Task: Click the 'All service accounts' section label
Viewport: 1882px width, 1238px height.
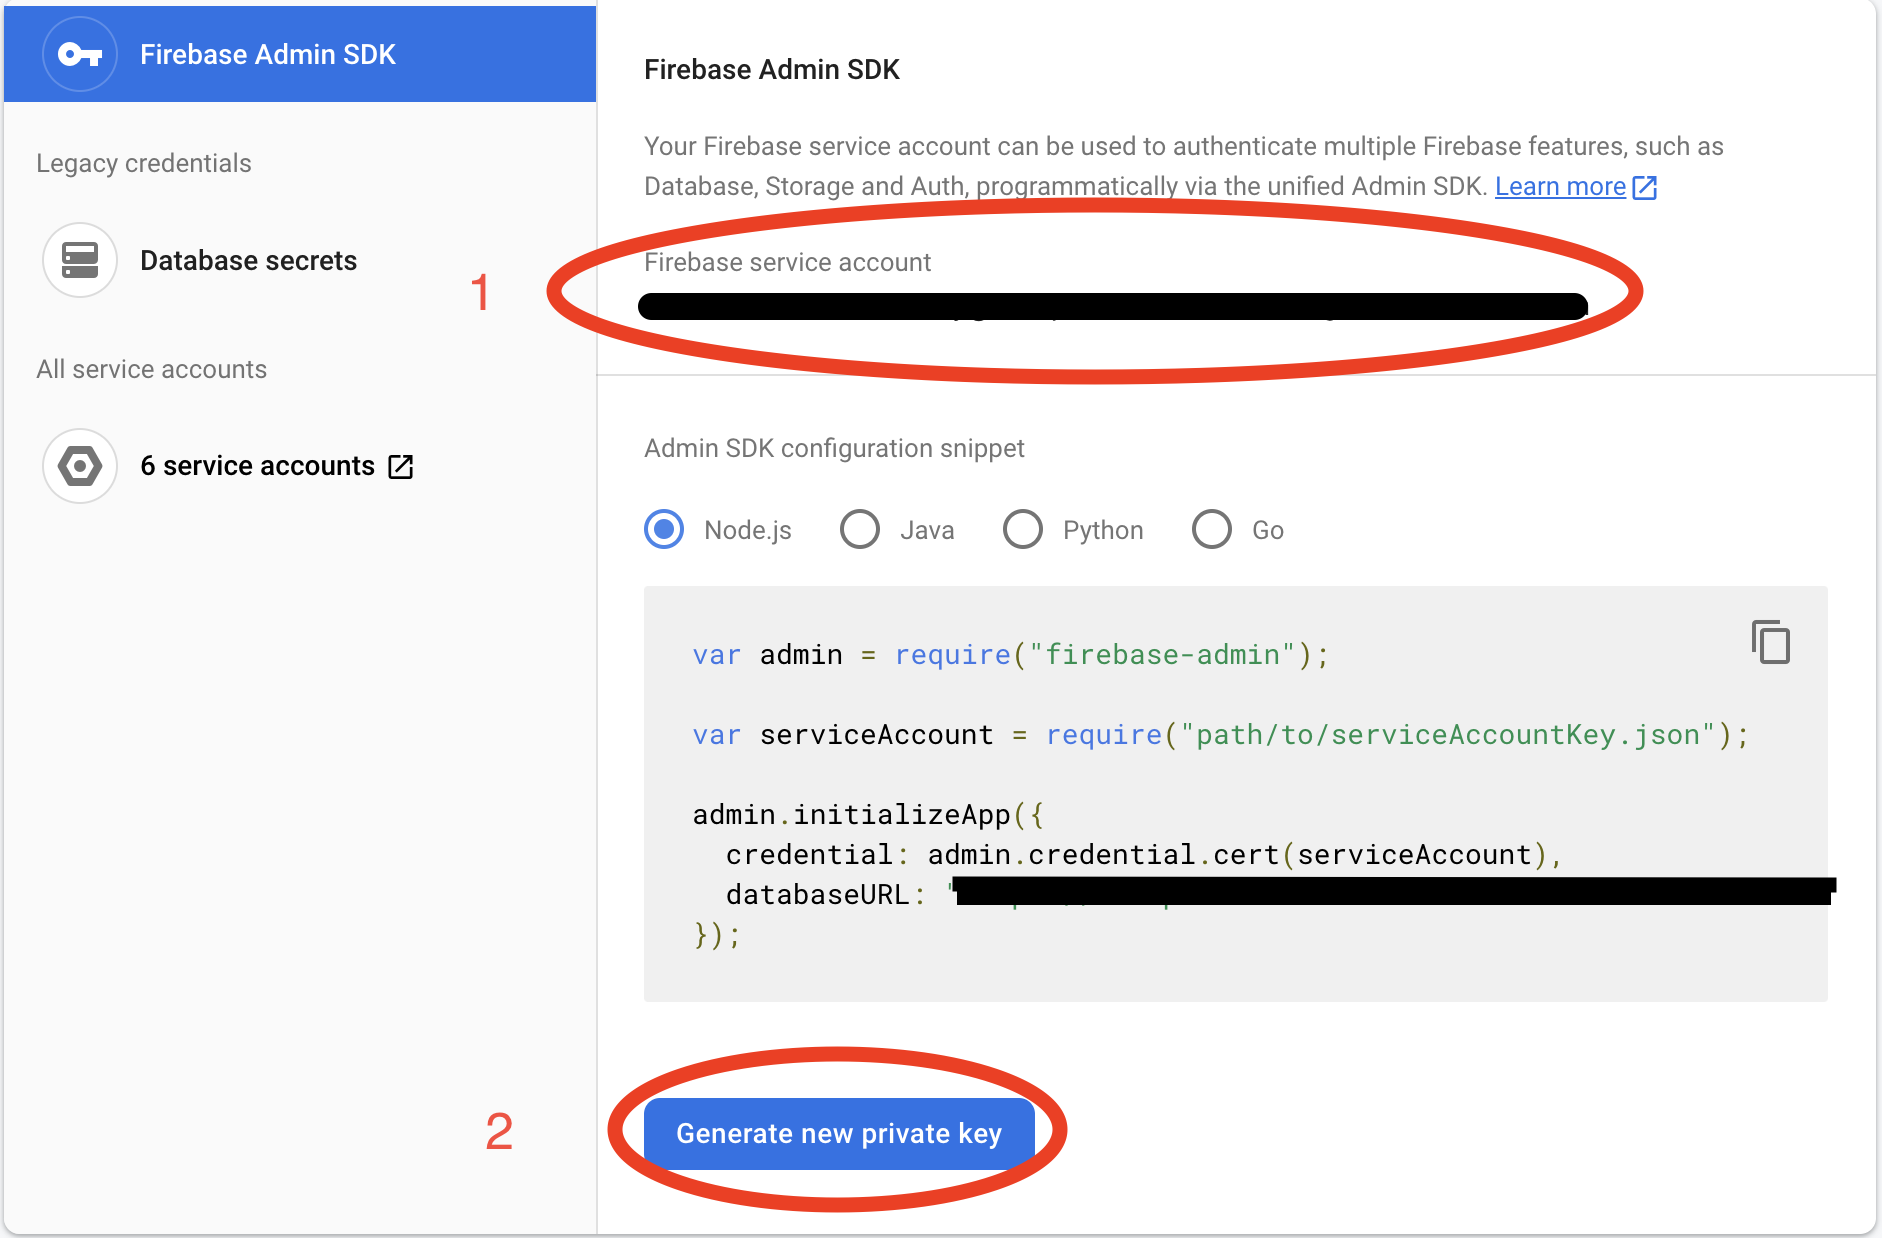Action: pyautogui.click(x=152, y=369)
